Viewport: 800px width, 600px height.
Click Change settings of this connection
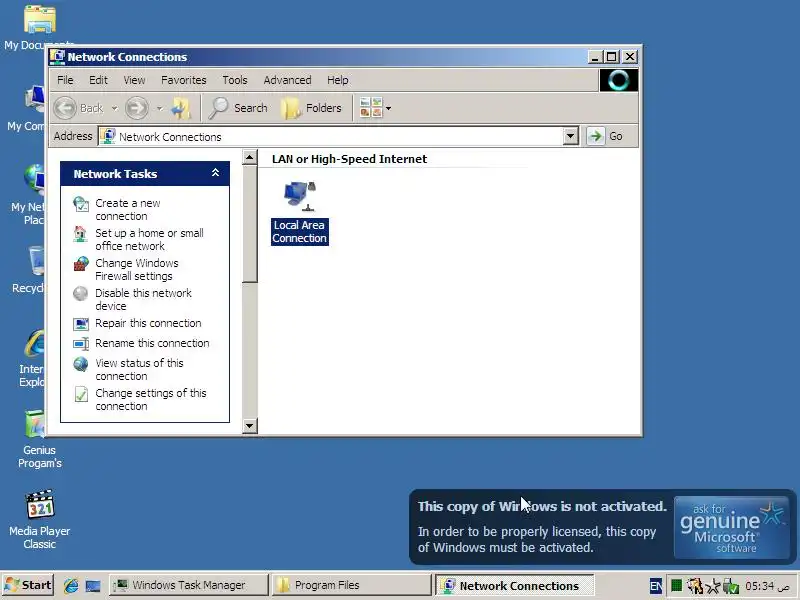pyautogui.click(x=151, y=399)
